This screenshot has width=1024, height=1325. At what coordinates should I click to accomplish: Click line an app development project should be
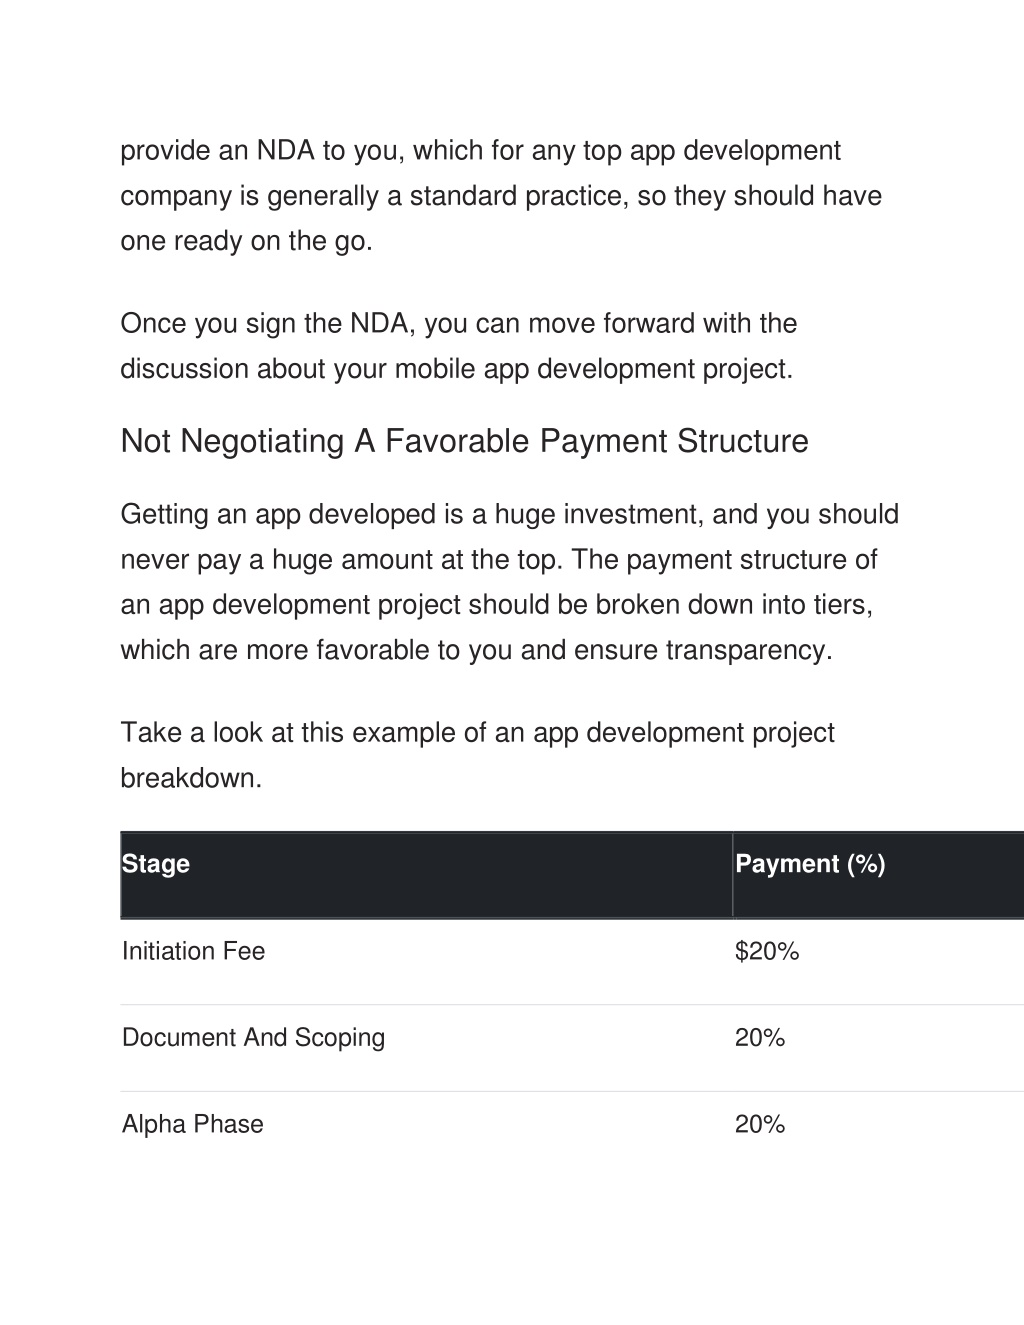(497, 605)
